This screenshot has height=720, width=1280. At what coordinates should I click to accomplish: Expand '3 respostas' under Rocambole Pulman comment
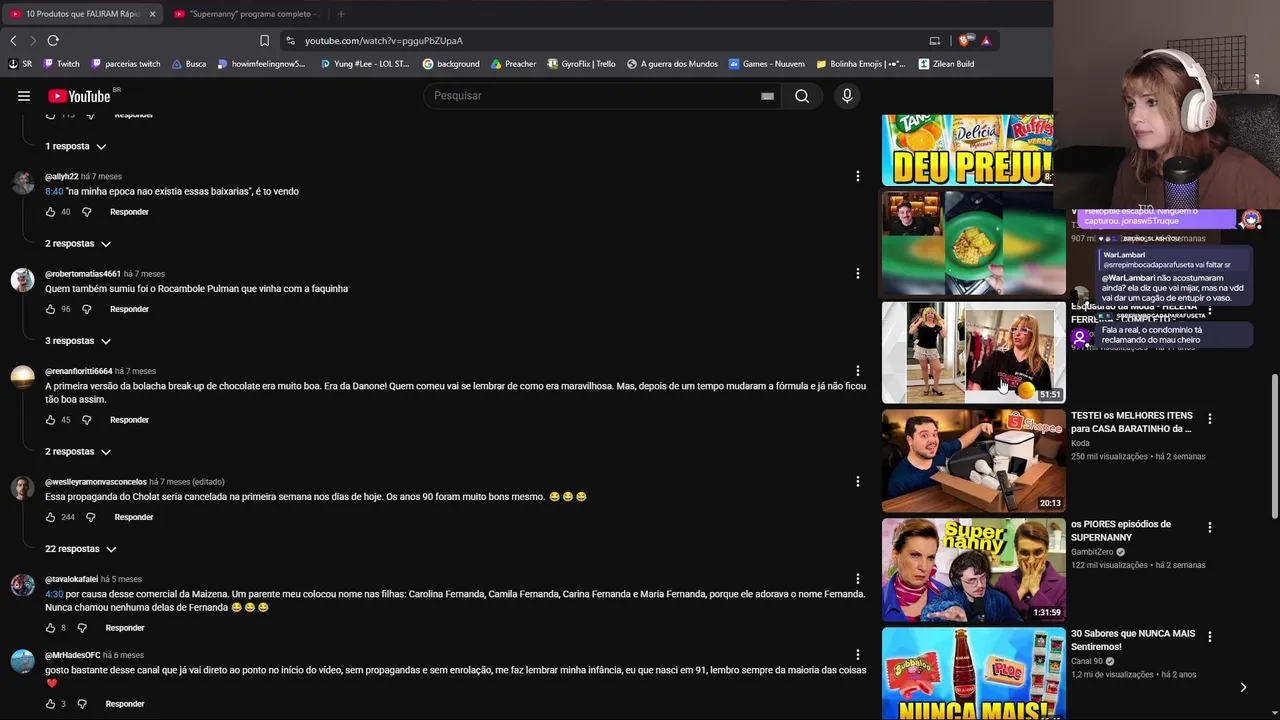coord(78,341)
